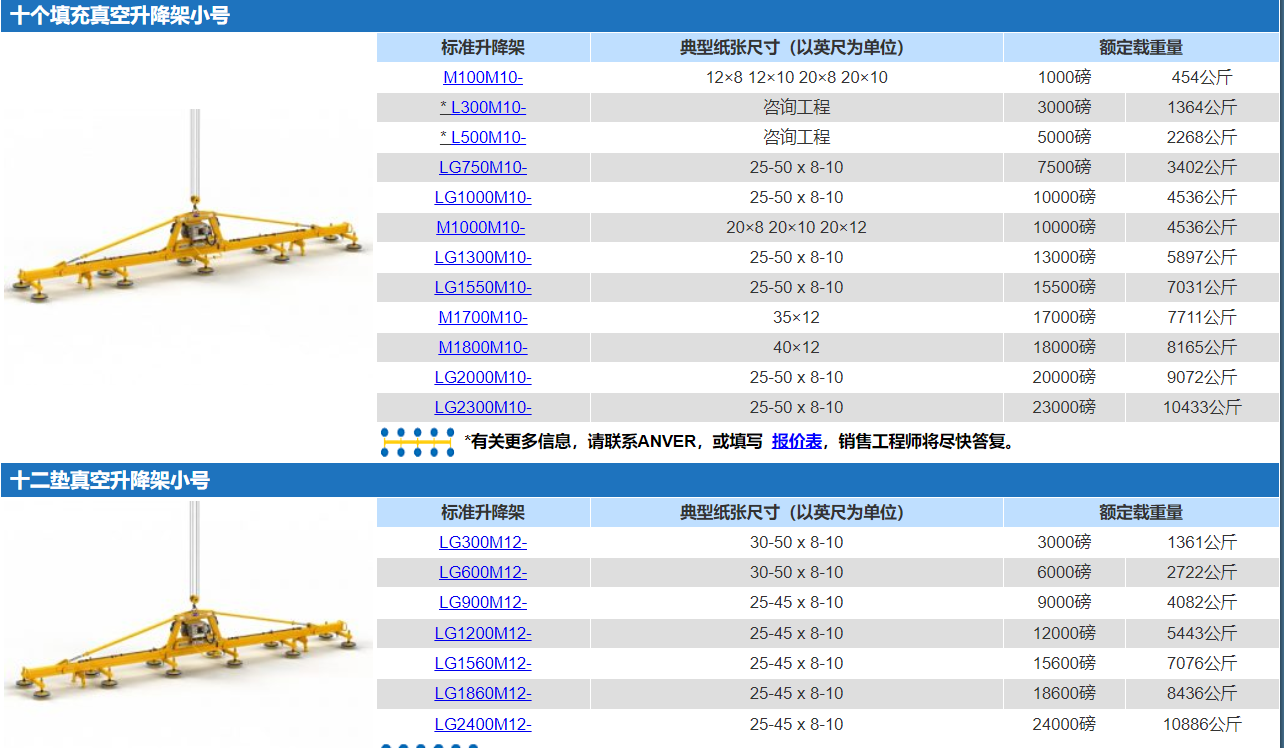Select 25-50 x 8-10 in LG750M10- row
The height and width of the screenshot is (748, 1284).
click(796, 167)
